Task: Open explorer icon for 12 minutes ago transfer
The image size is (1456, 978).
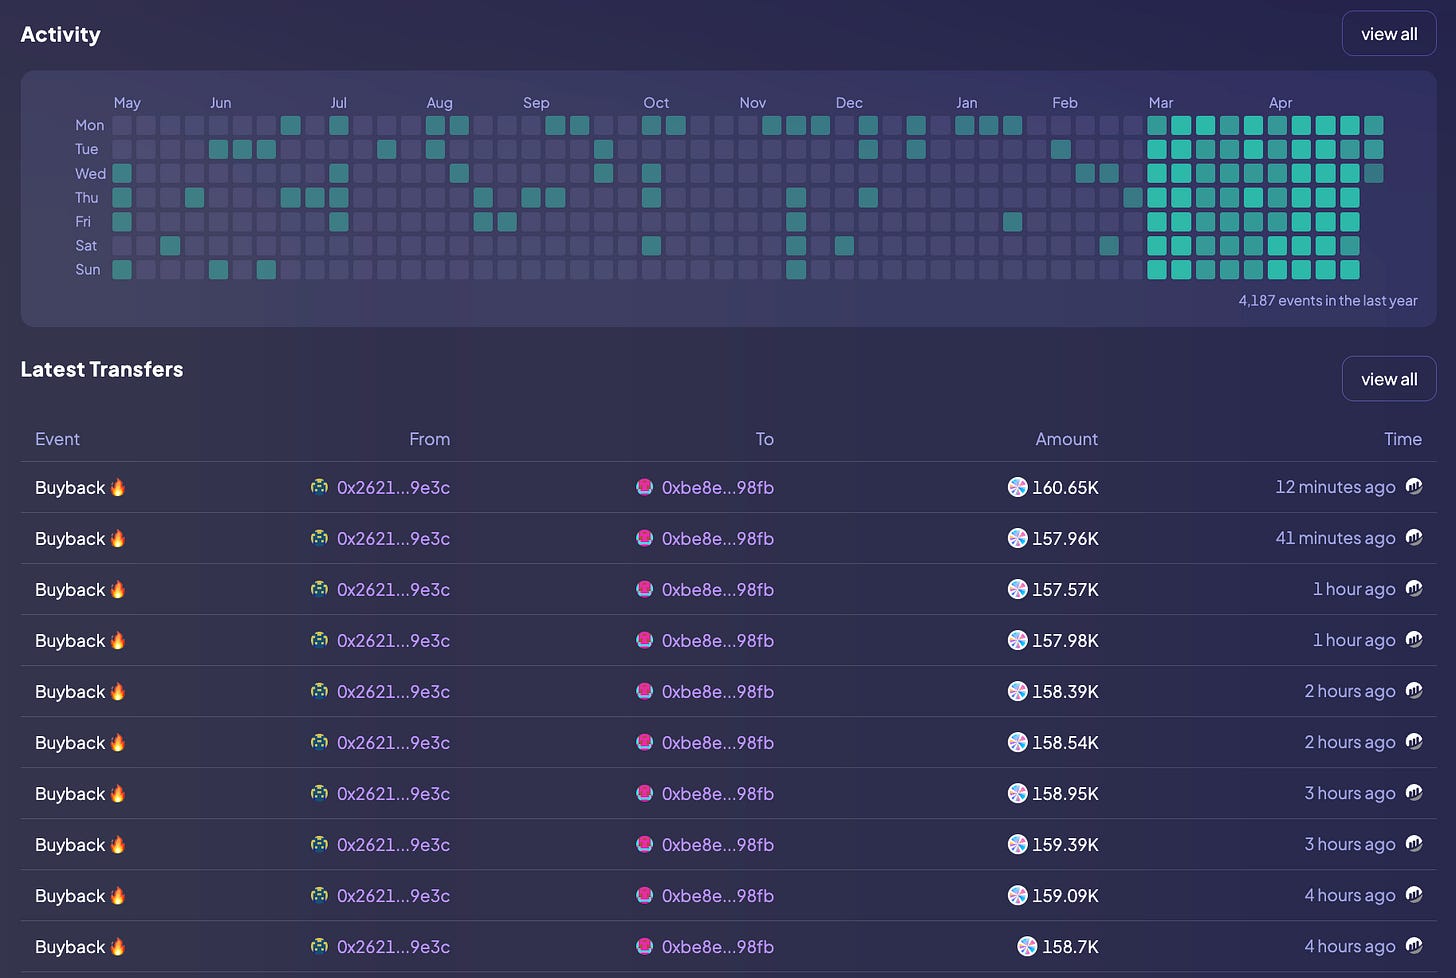Action: click(1414, 486)
